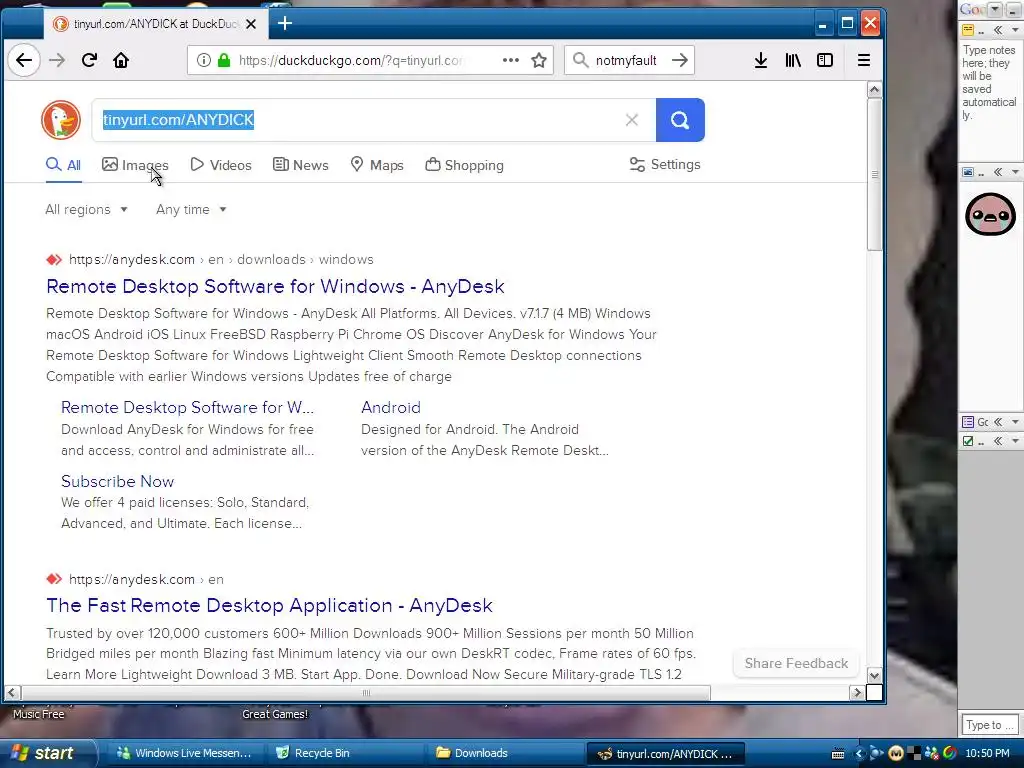The image size is (1024, 768).
Task: Open the notes gadget dropdown menu
Action: (1015, 30)
